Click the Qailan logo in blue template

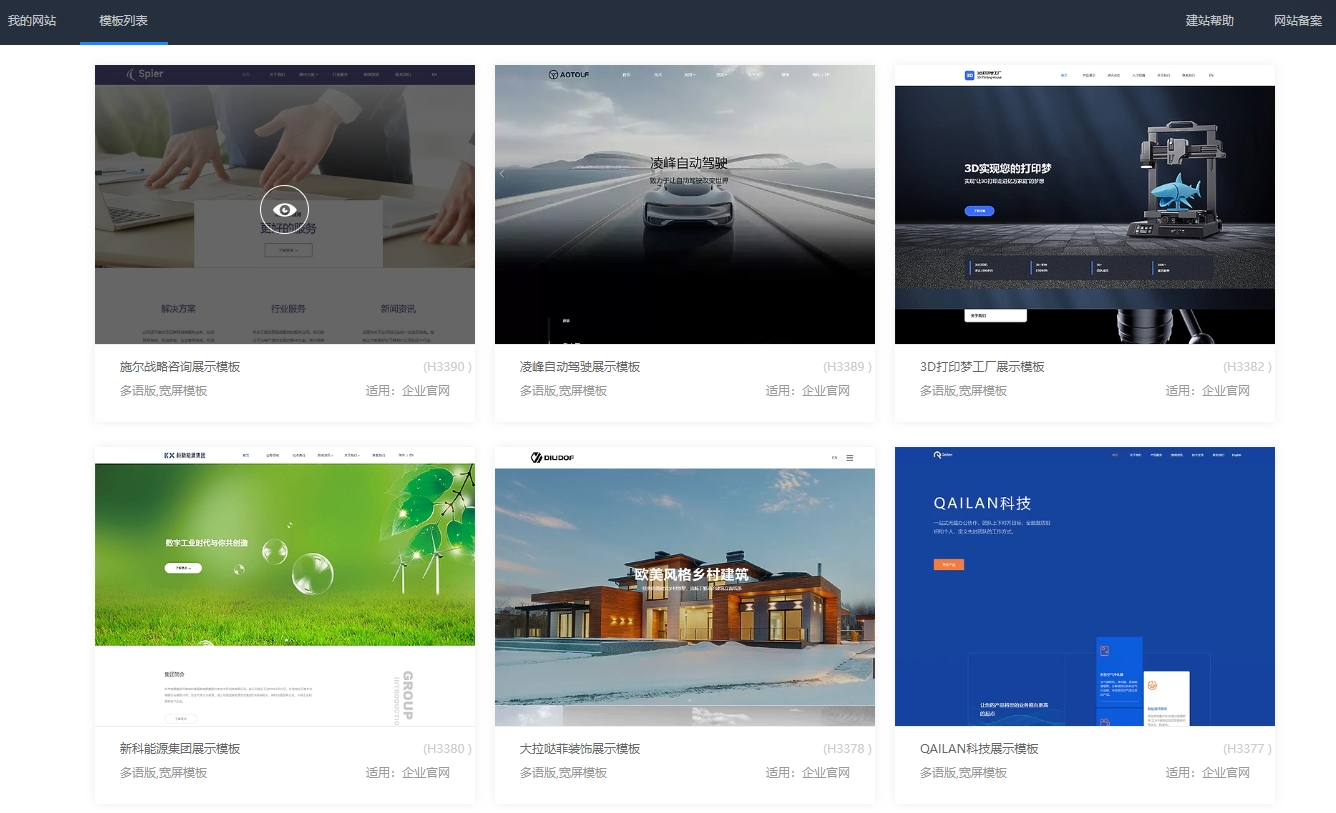[943, 454]
